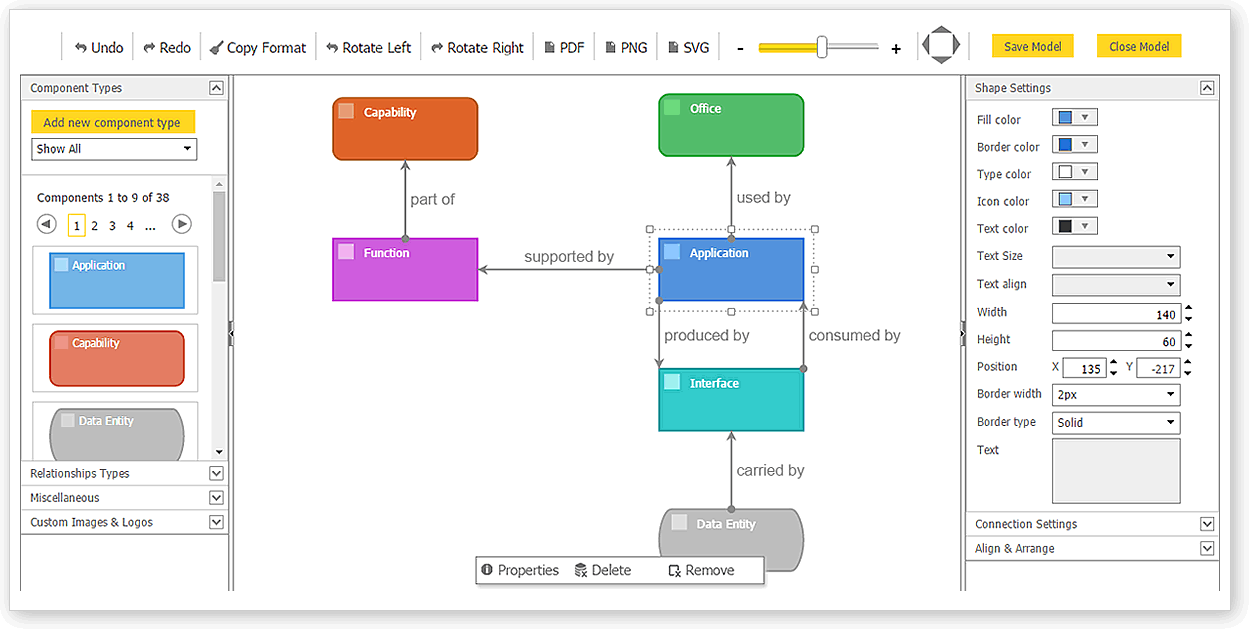Select the Function shape on canvas
The width and height of the screenshot is (1250, 630).
click(x=405, y=269)
